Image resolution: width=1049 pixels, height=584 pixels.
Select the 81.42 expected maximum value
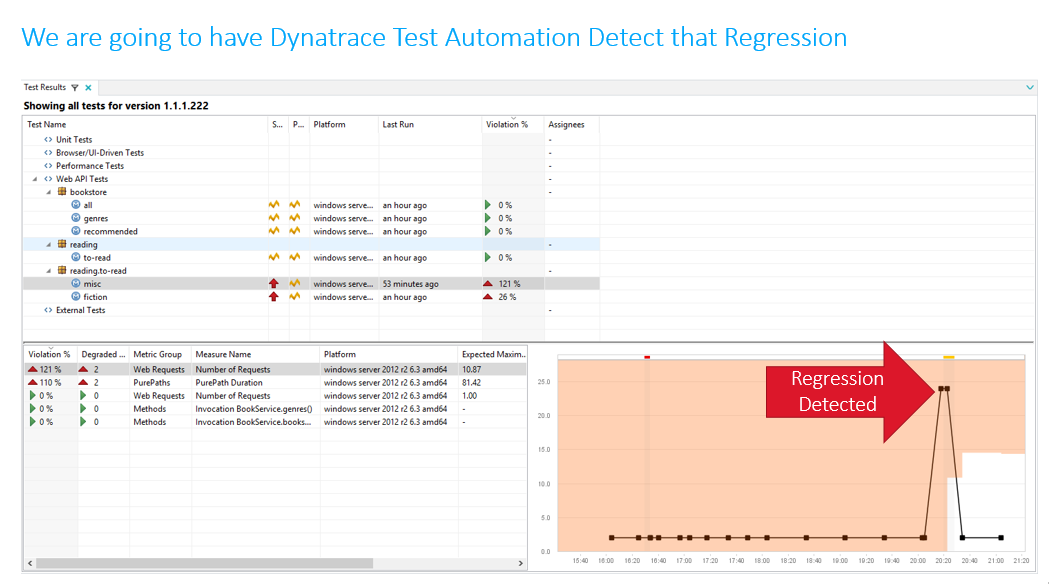coord(472,383)
